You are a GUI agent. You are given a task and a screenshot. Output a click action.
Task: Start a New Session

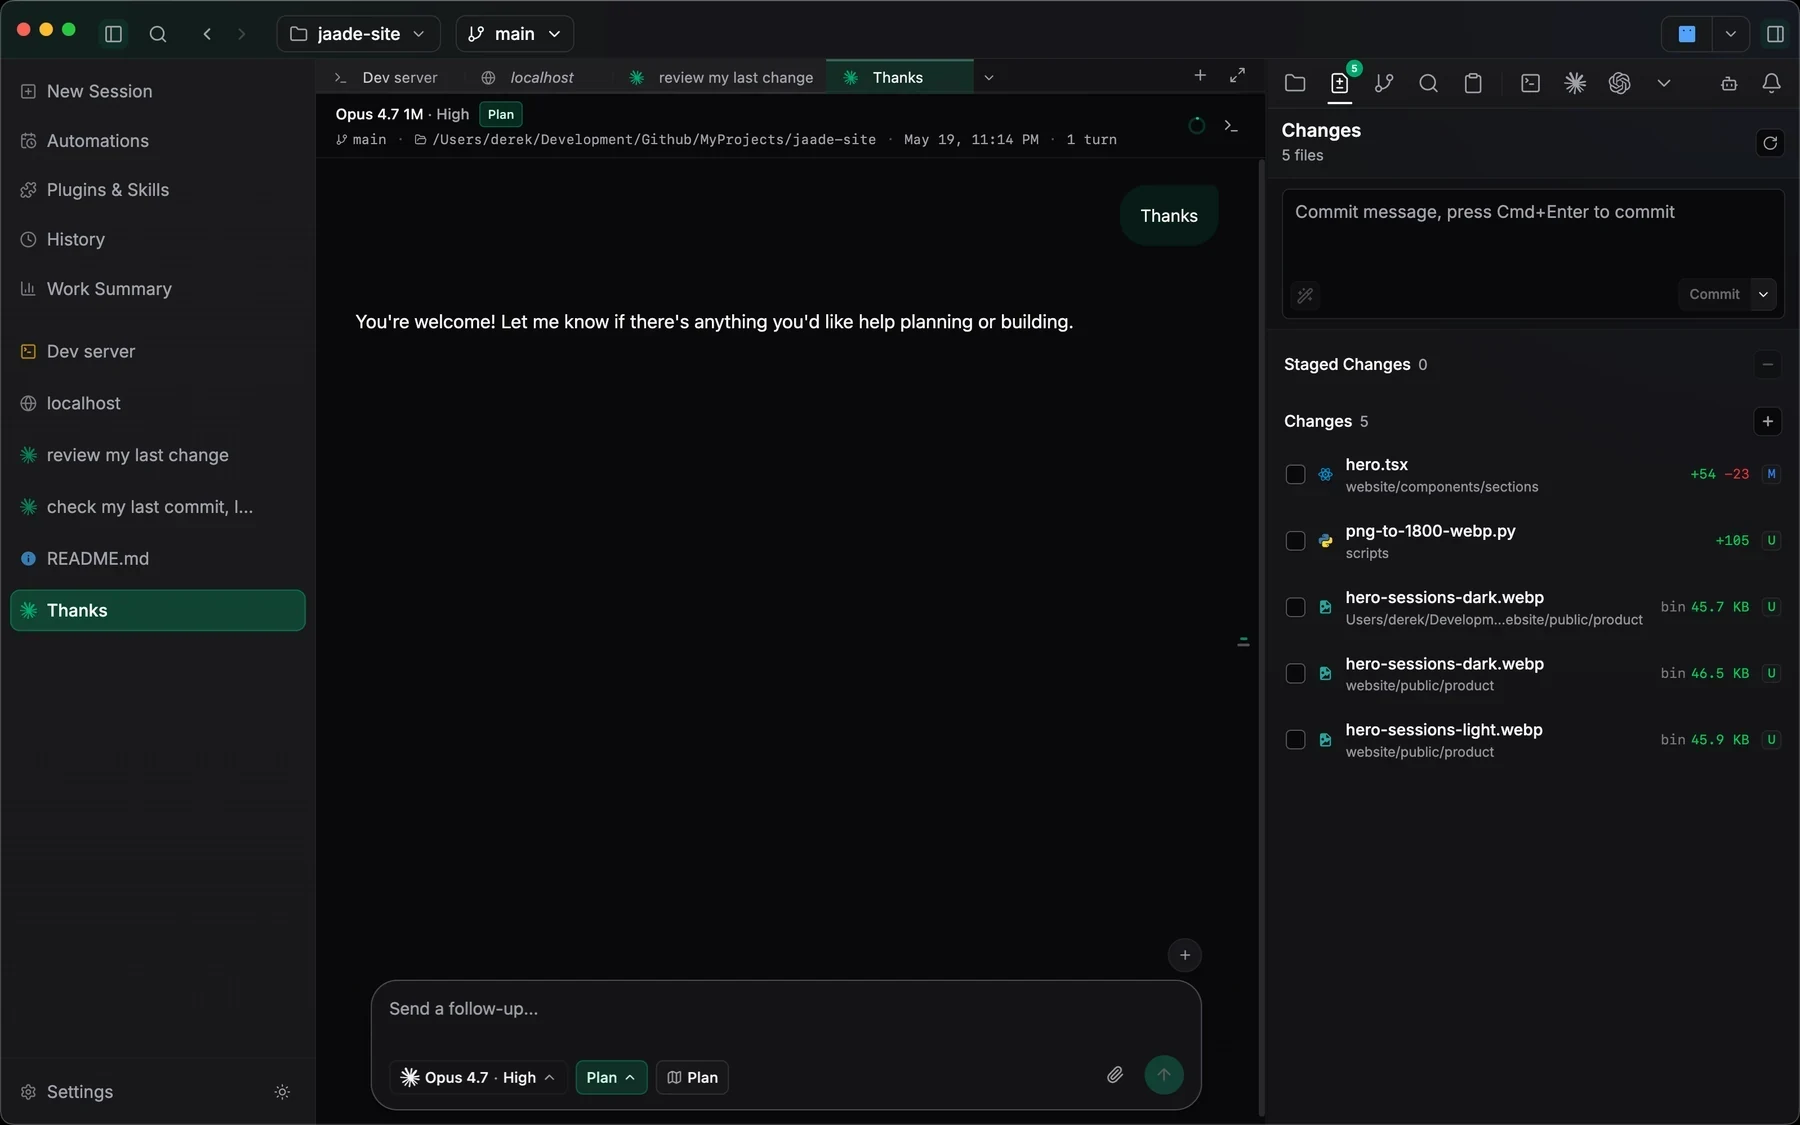158,91
